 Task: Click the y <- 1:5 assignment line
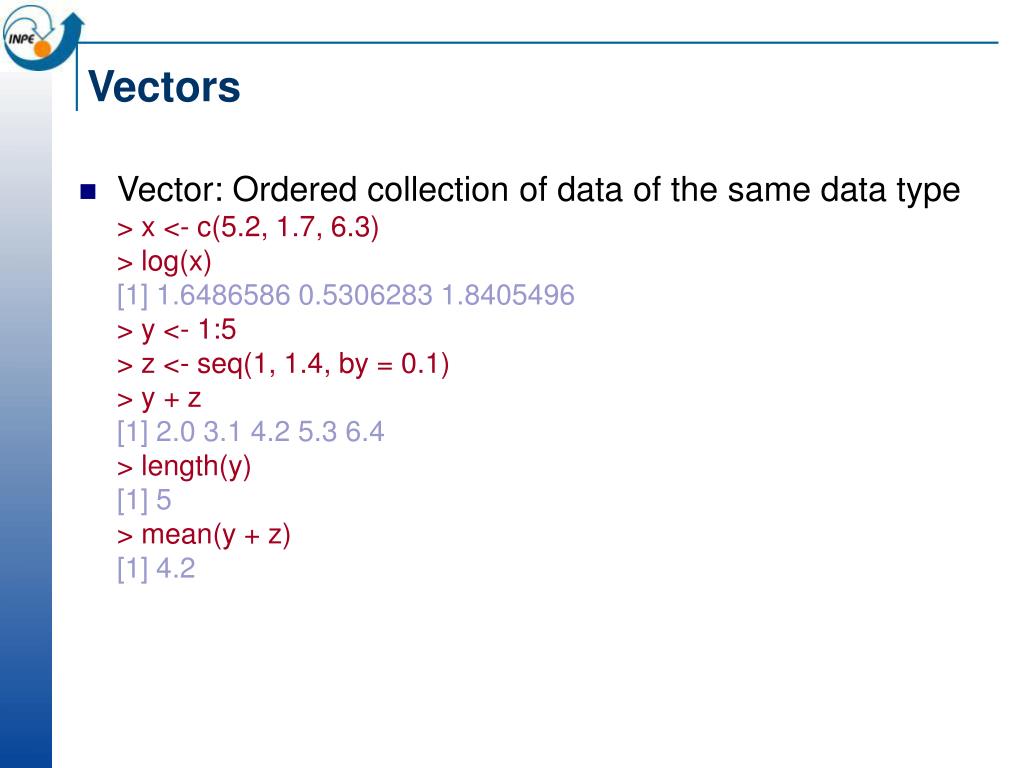(176, 330)
